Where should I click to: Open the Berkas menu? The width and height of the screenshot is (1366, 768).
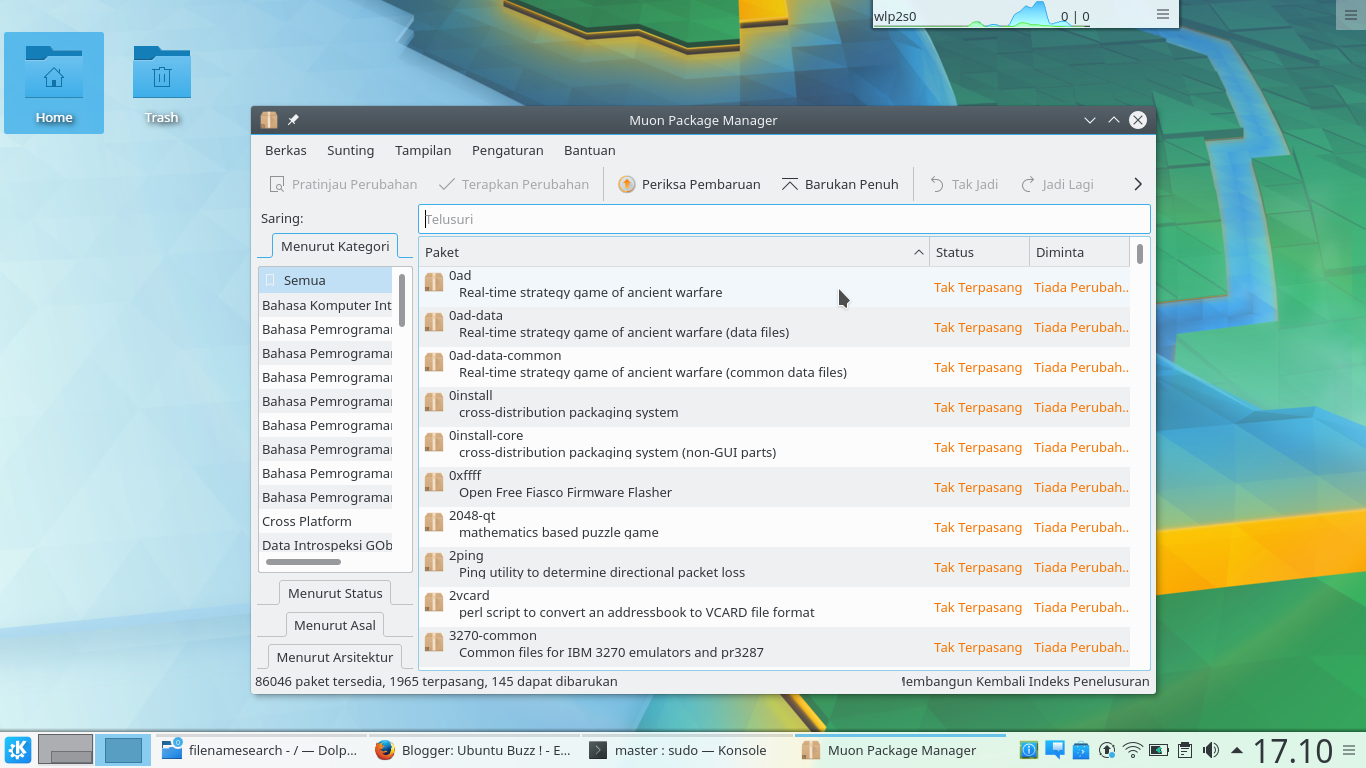point(286,150)
